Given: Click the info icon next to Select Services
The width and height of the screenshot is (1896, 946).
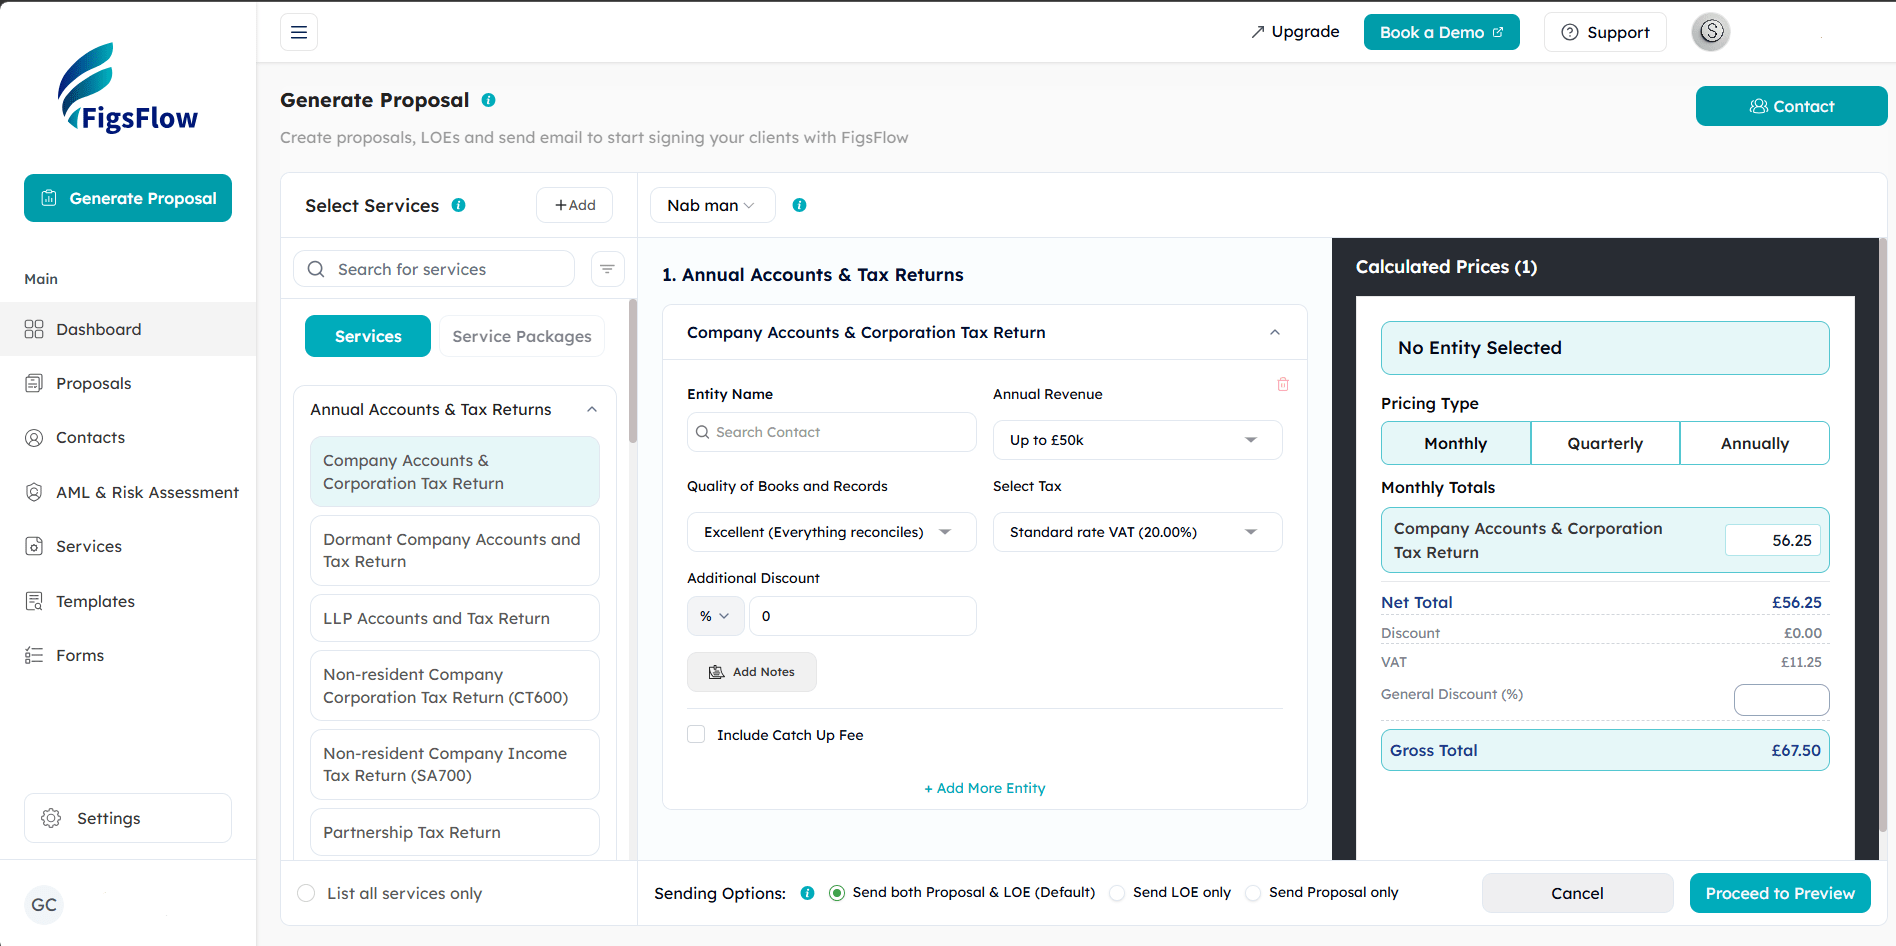Looking at the screenshot, I should pos(458,205).
